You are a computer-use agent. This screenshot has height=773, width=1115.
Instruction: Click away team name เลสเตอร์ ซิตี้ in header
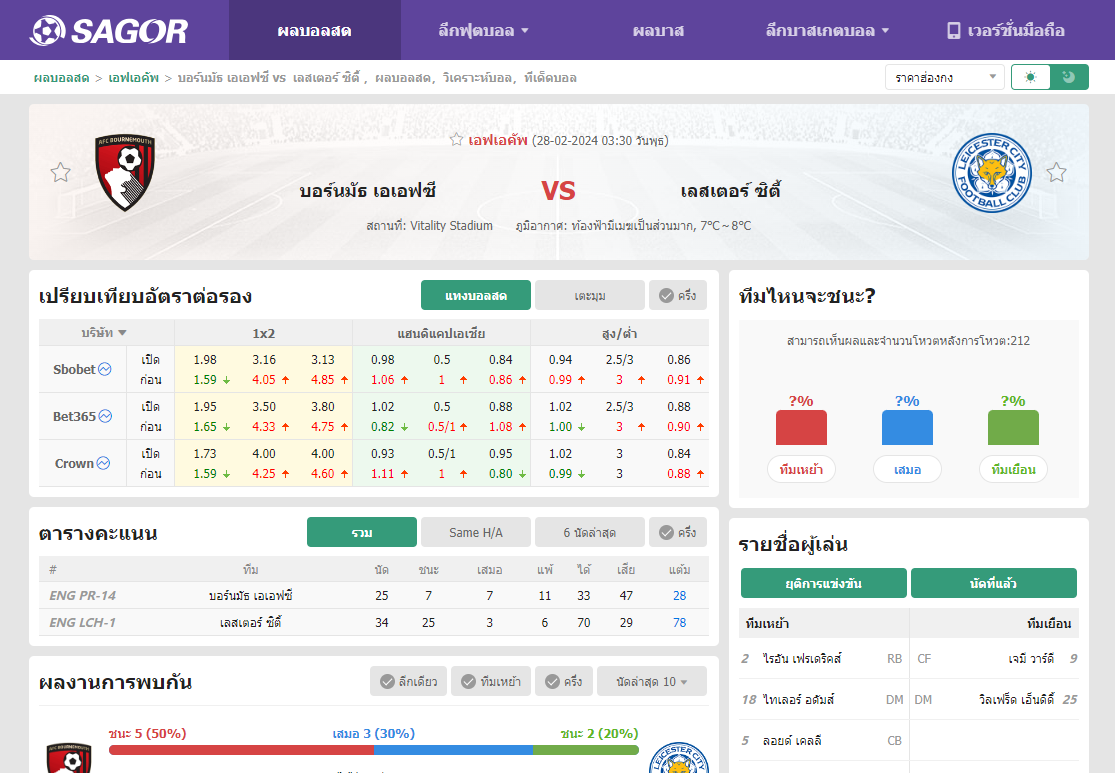[731, 191]
